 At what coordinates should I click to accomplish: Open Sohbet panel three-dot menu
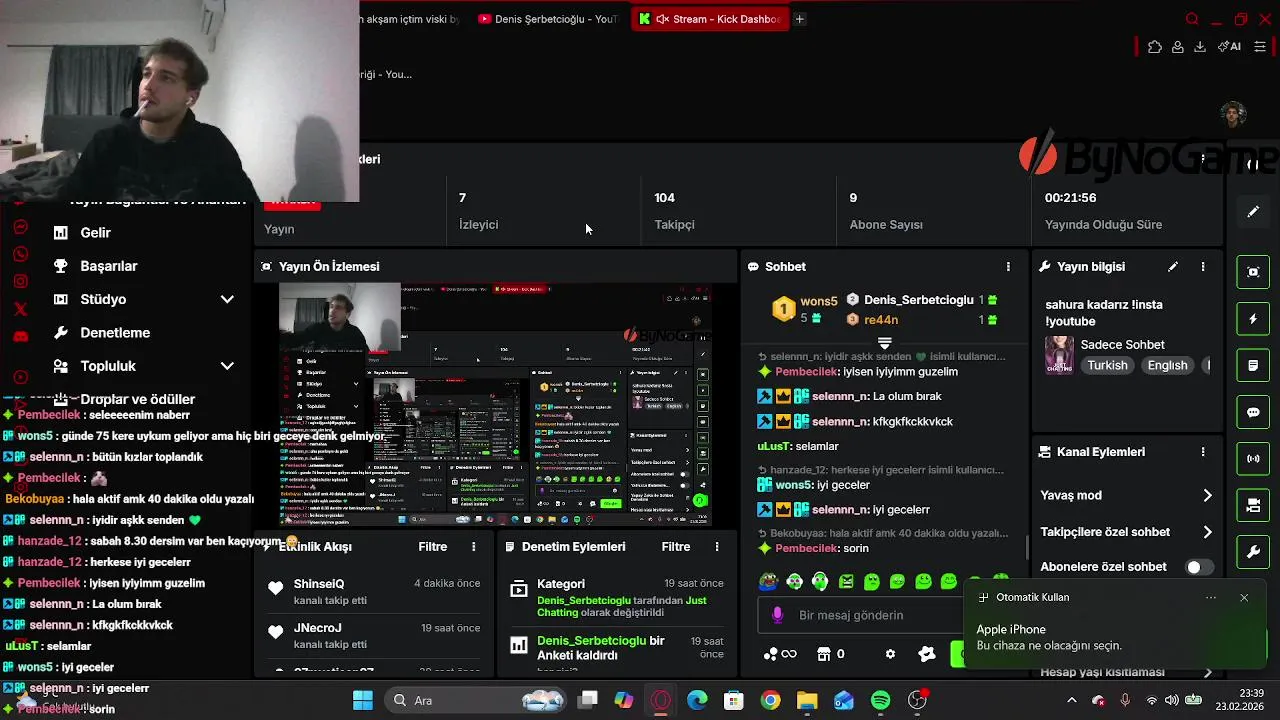1008,267
